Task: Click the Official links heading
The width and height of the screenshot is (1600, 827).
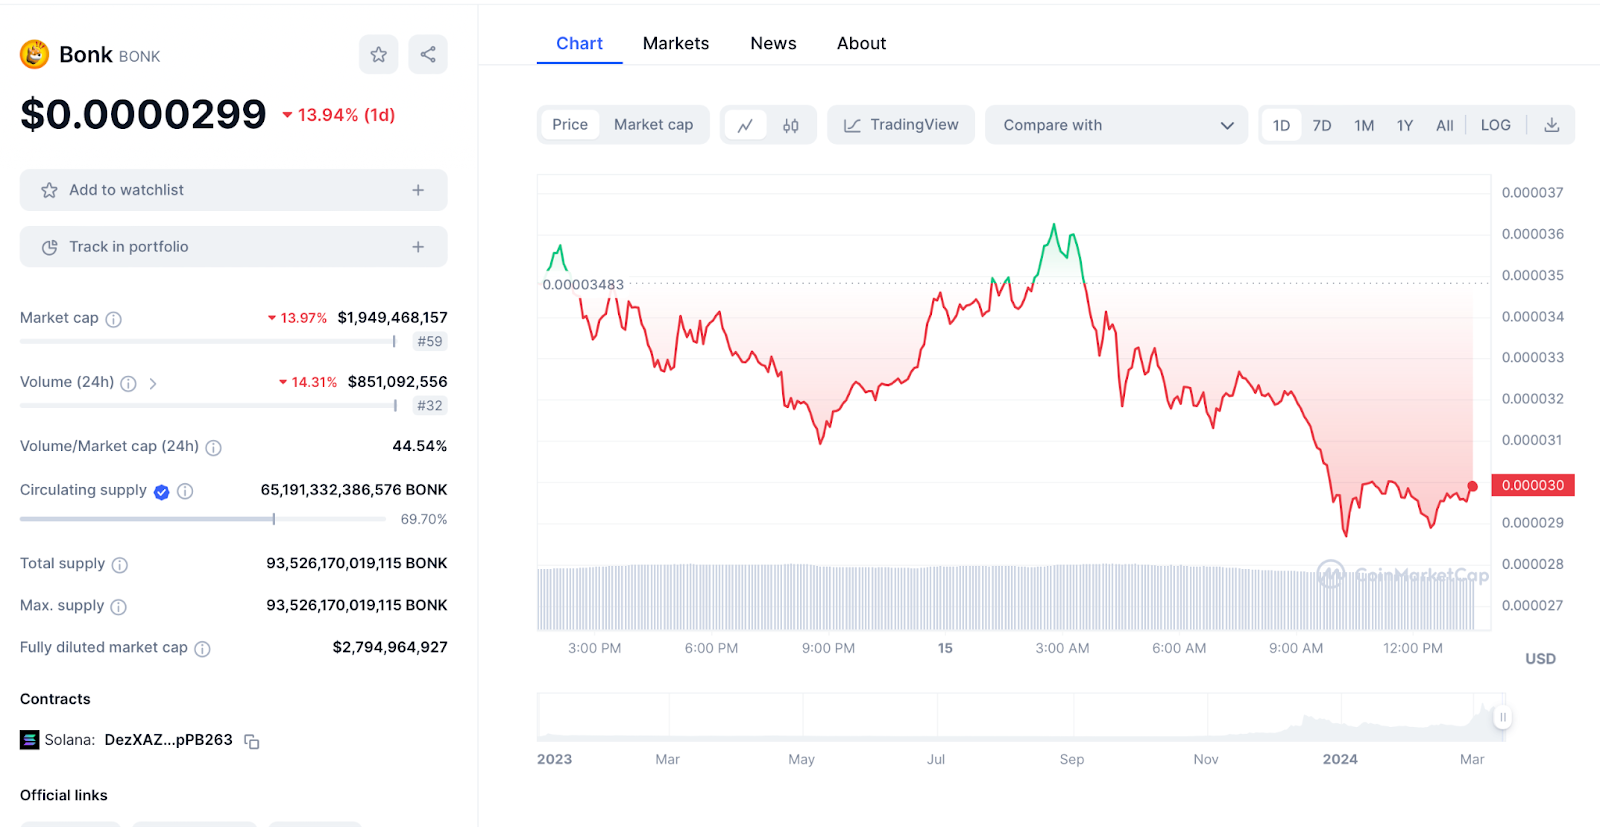Action: 64,795
